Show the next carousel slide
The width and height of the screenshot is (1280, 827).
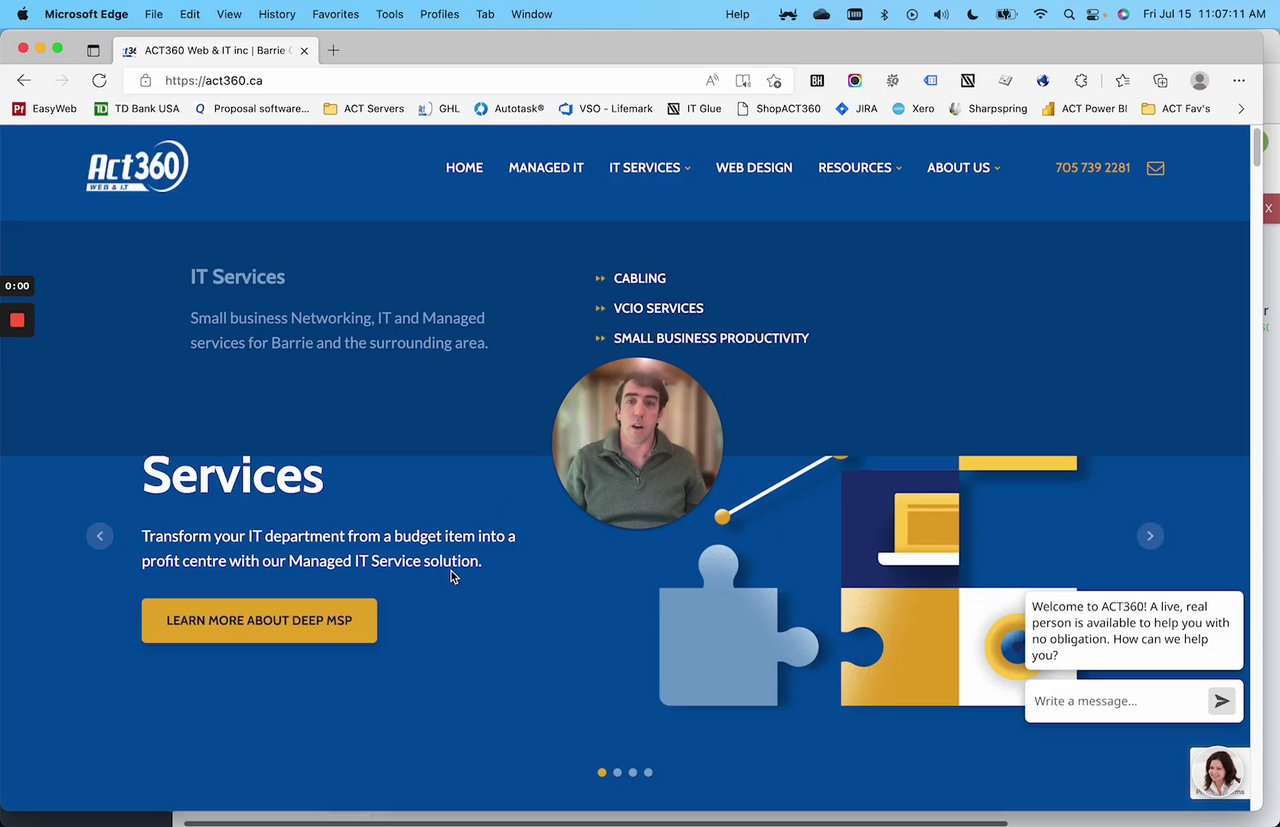pyautogui.click(x=1150, y=536)
